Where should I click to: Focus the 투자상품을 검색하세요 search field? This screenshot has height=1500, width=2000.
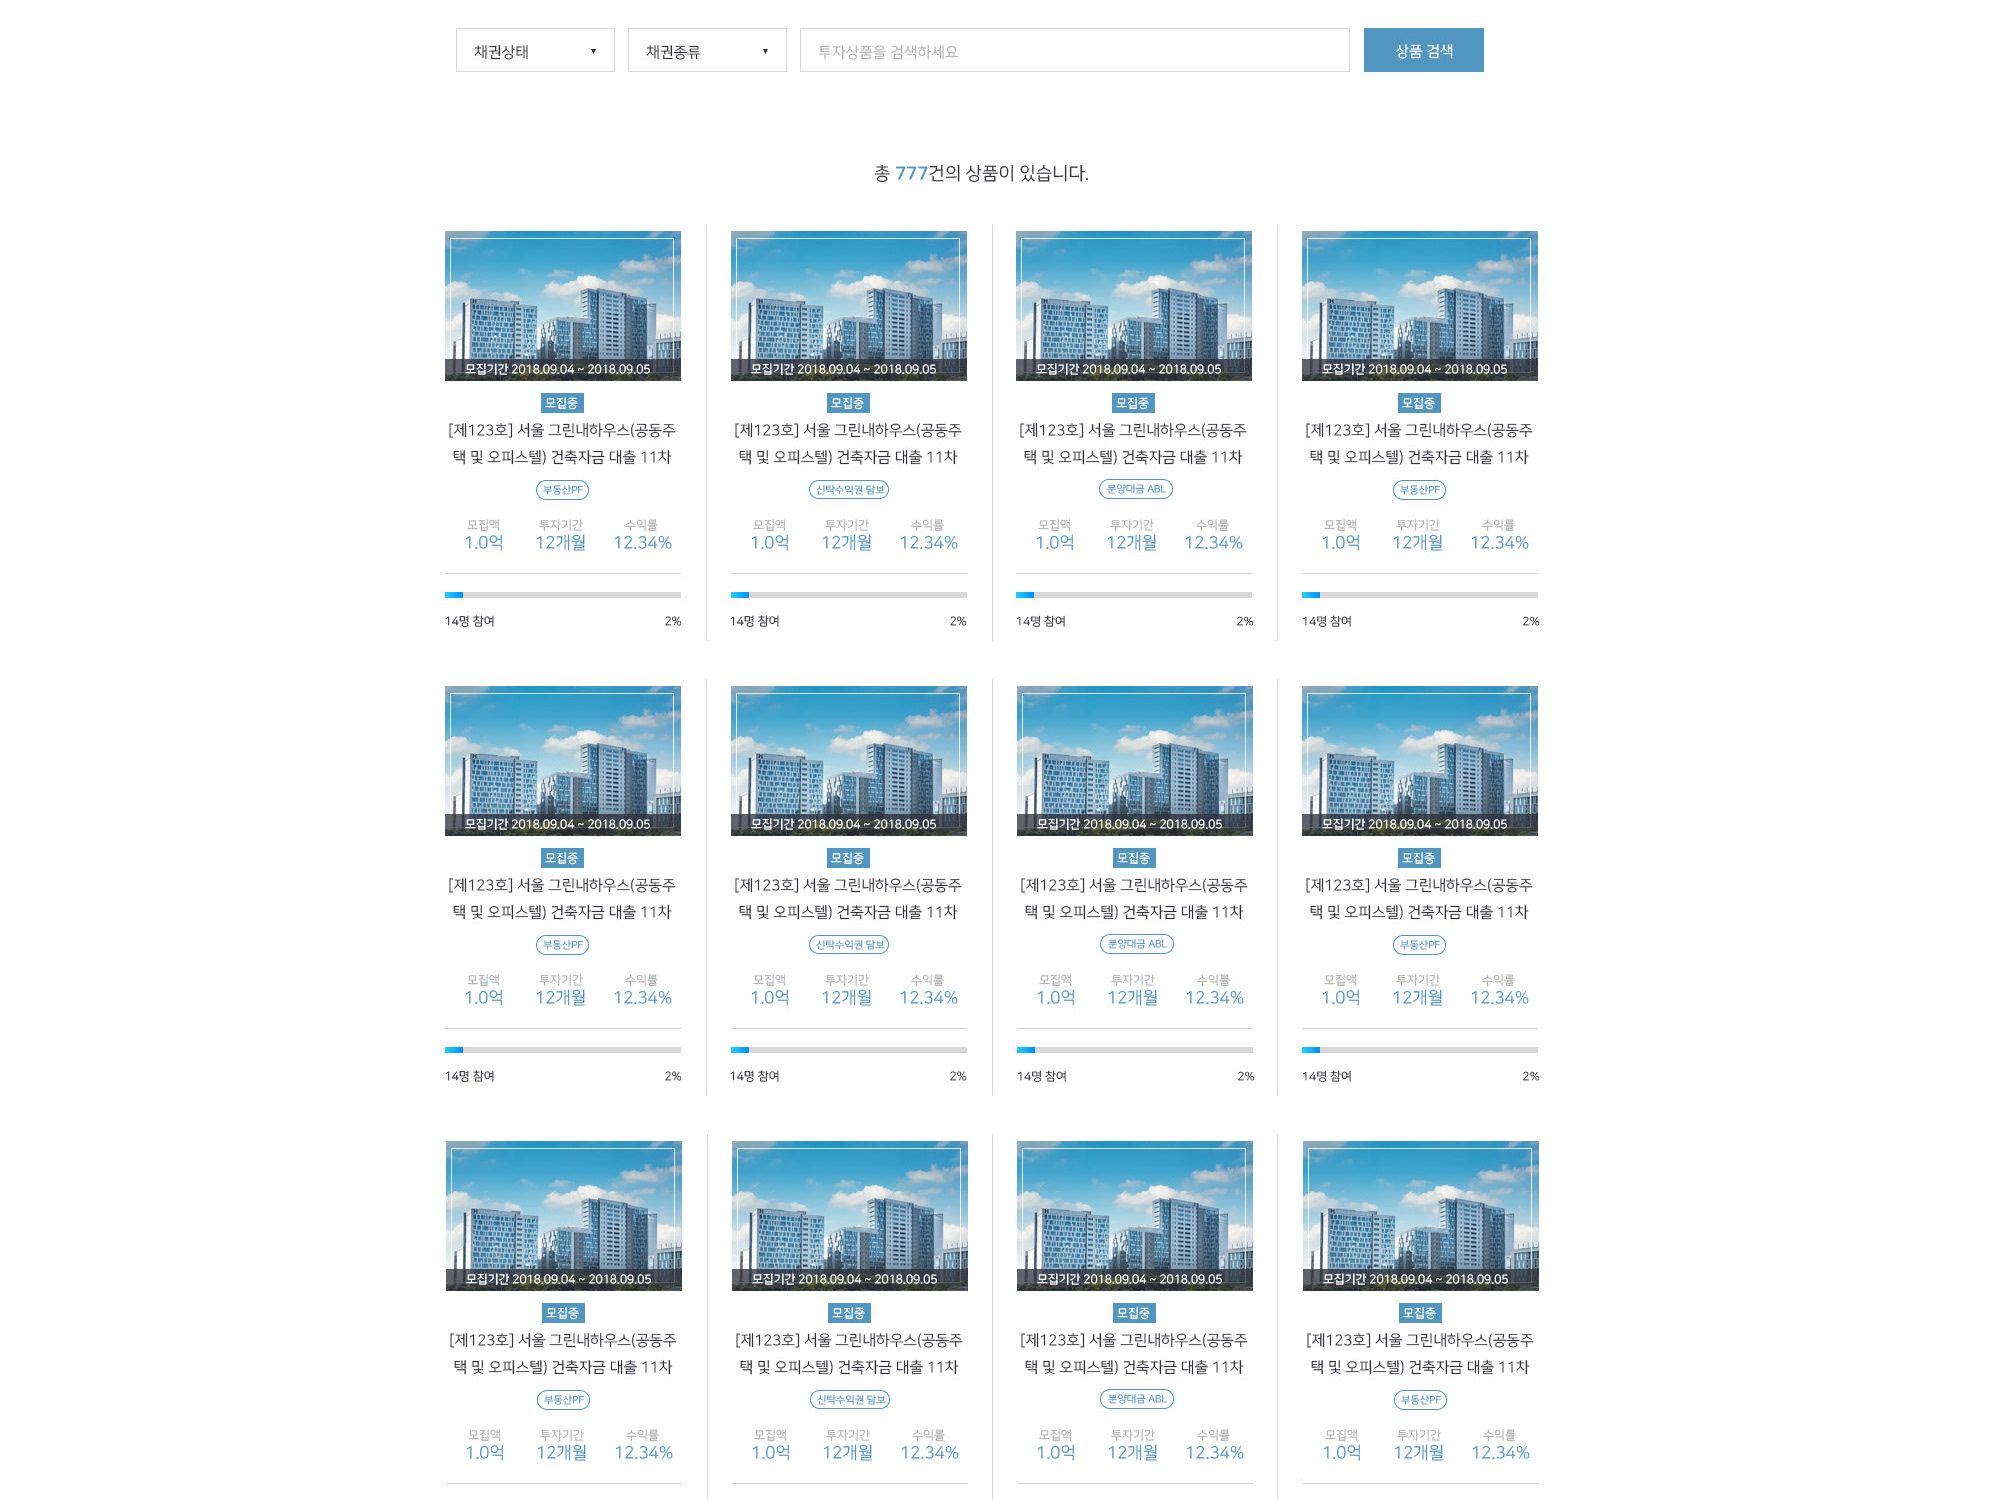point(1075,50)
